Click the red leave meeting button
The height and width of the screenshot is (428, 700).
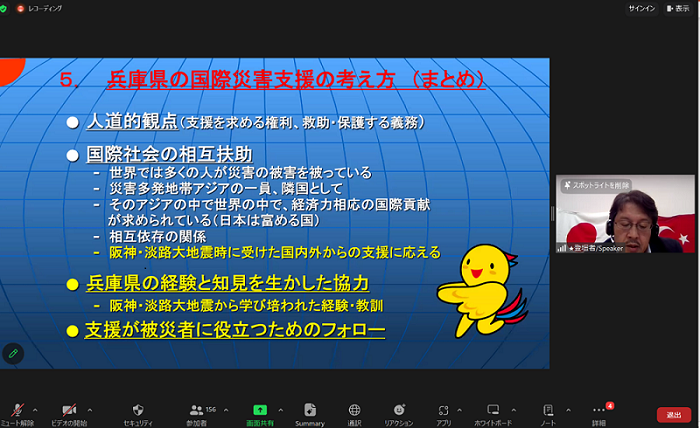coord(674,415)
